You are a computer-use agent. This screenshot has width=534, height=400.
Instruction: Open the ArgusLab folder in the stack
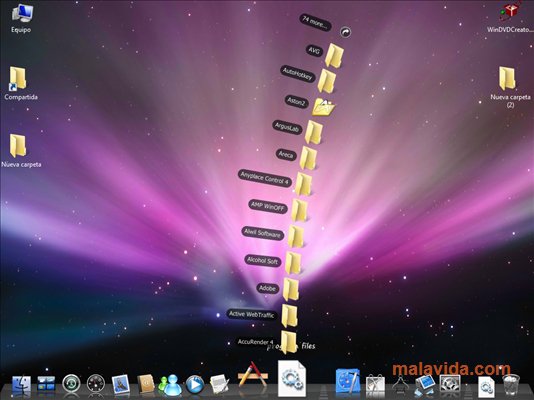(314, 132)
